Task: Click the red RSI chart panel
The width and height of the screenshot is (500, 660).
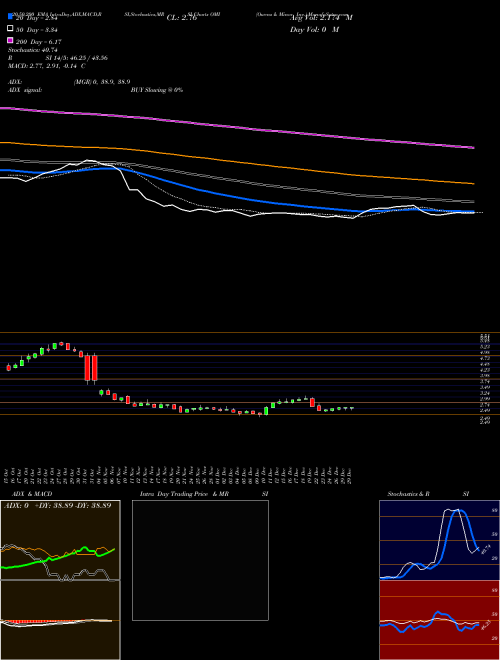Action: (x=439, y=620)
